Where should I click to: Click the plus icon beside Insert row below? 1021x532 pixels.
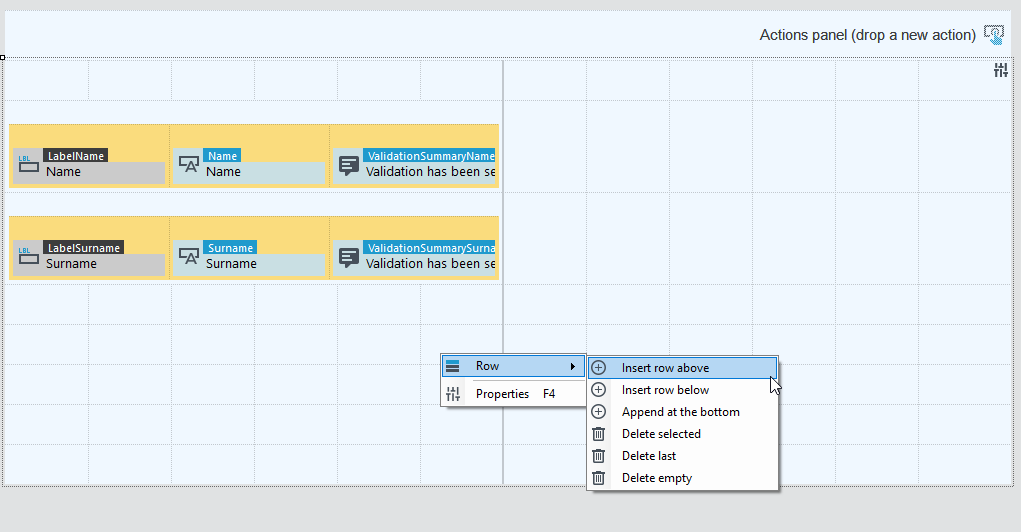[x=598, y=390]
